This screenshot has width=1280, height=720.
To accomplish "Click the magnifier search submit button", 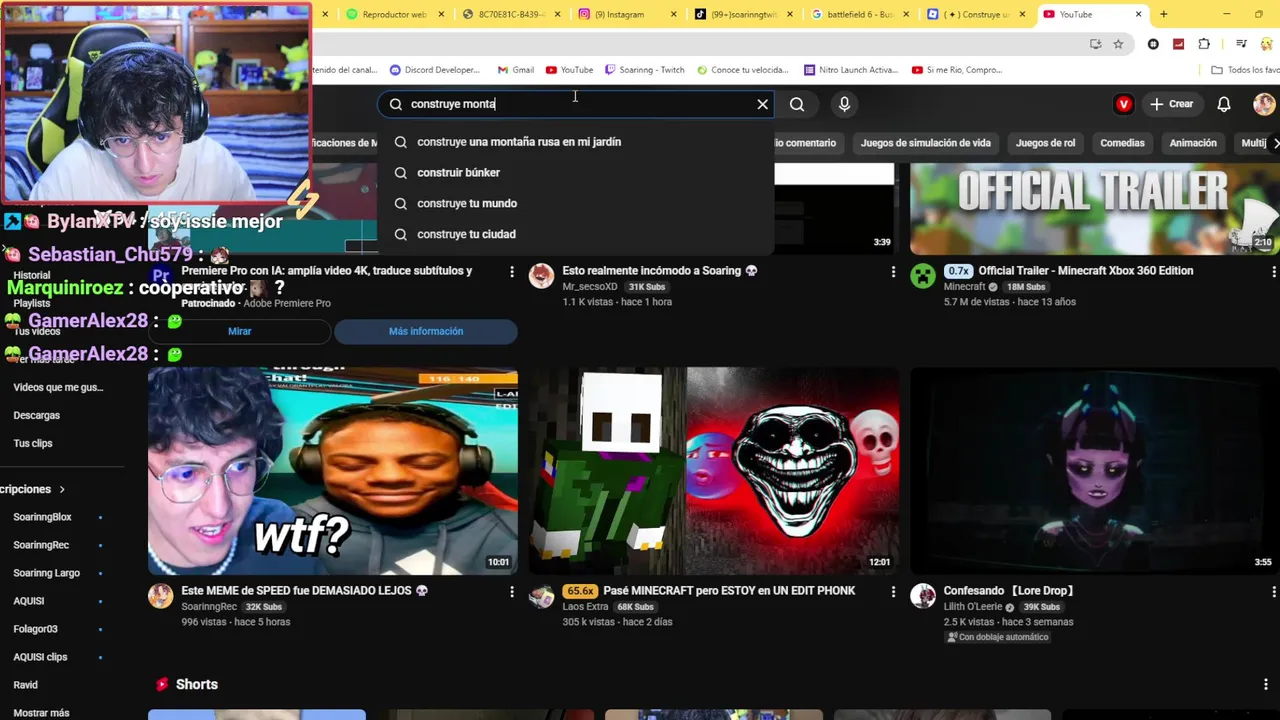I will [x=797, y=104].
